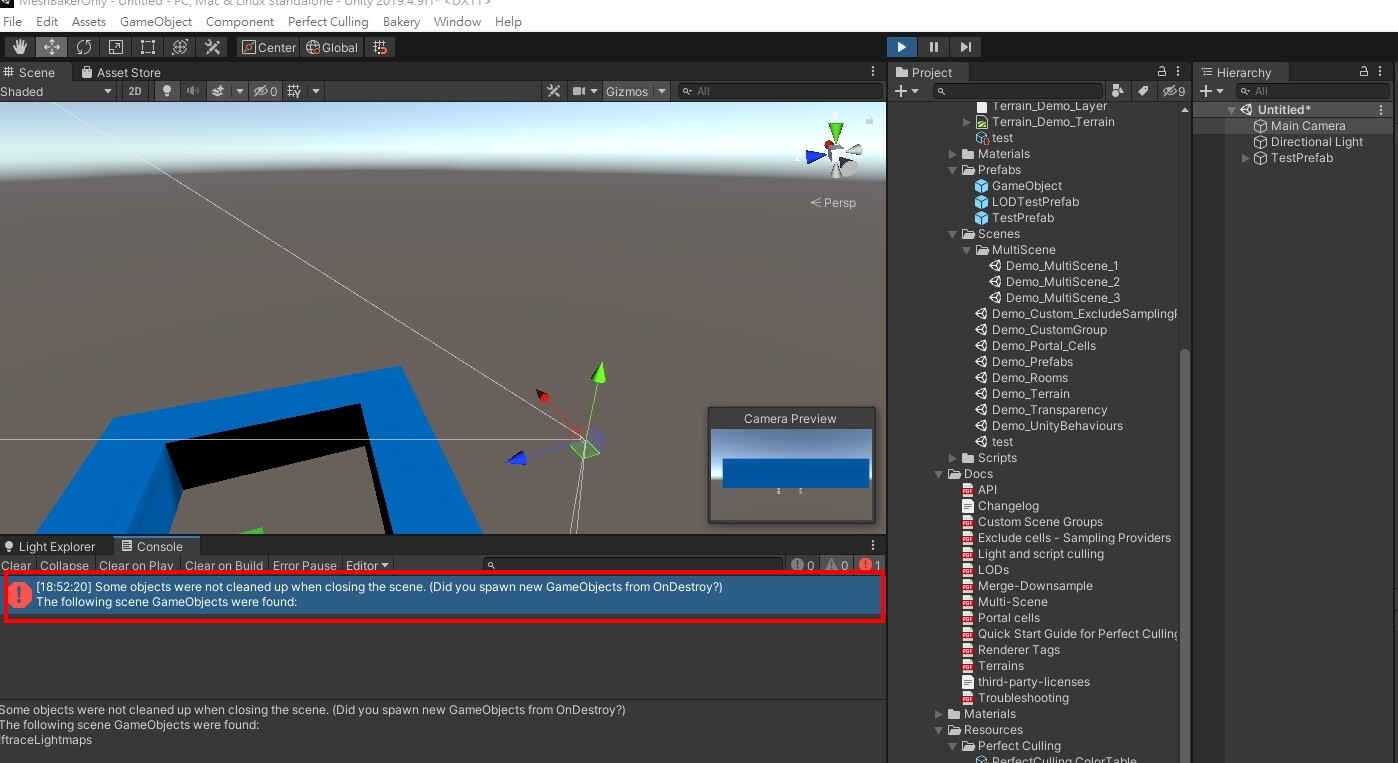This screenshot has height=763, width=1398.
Task: Expand TestPrefab in the Hierarchy
Action: click(x=1244, y=158)
